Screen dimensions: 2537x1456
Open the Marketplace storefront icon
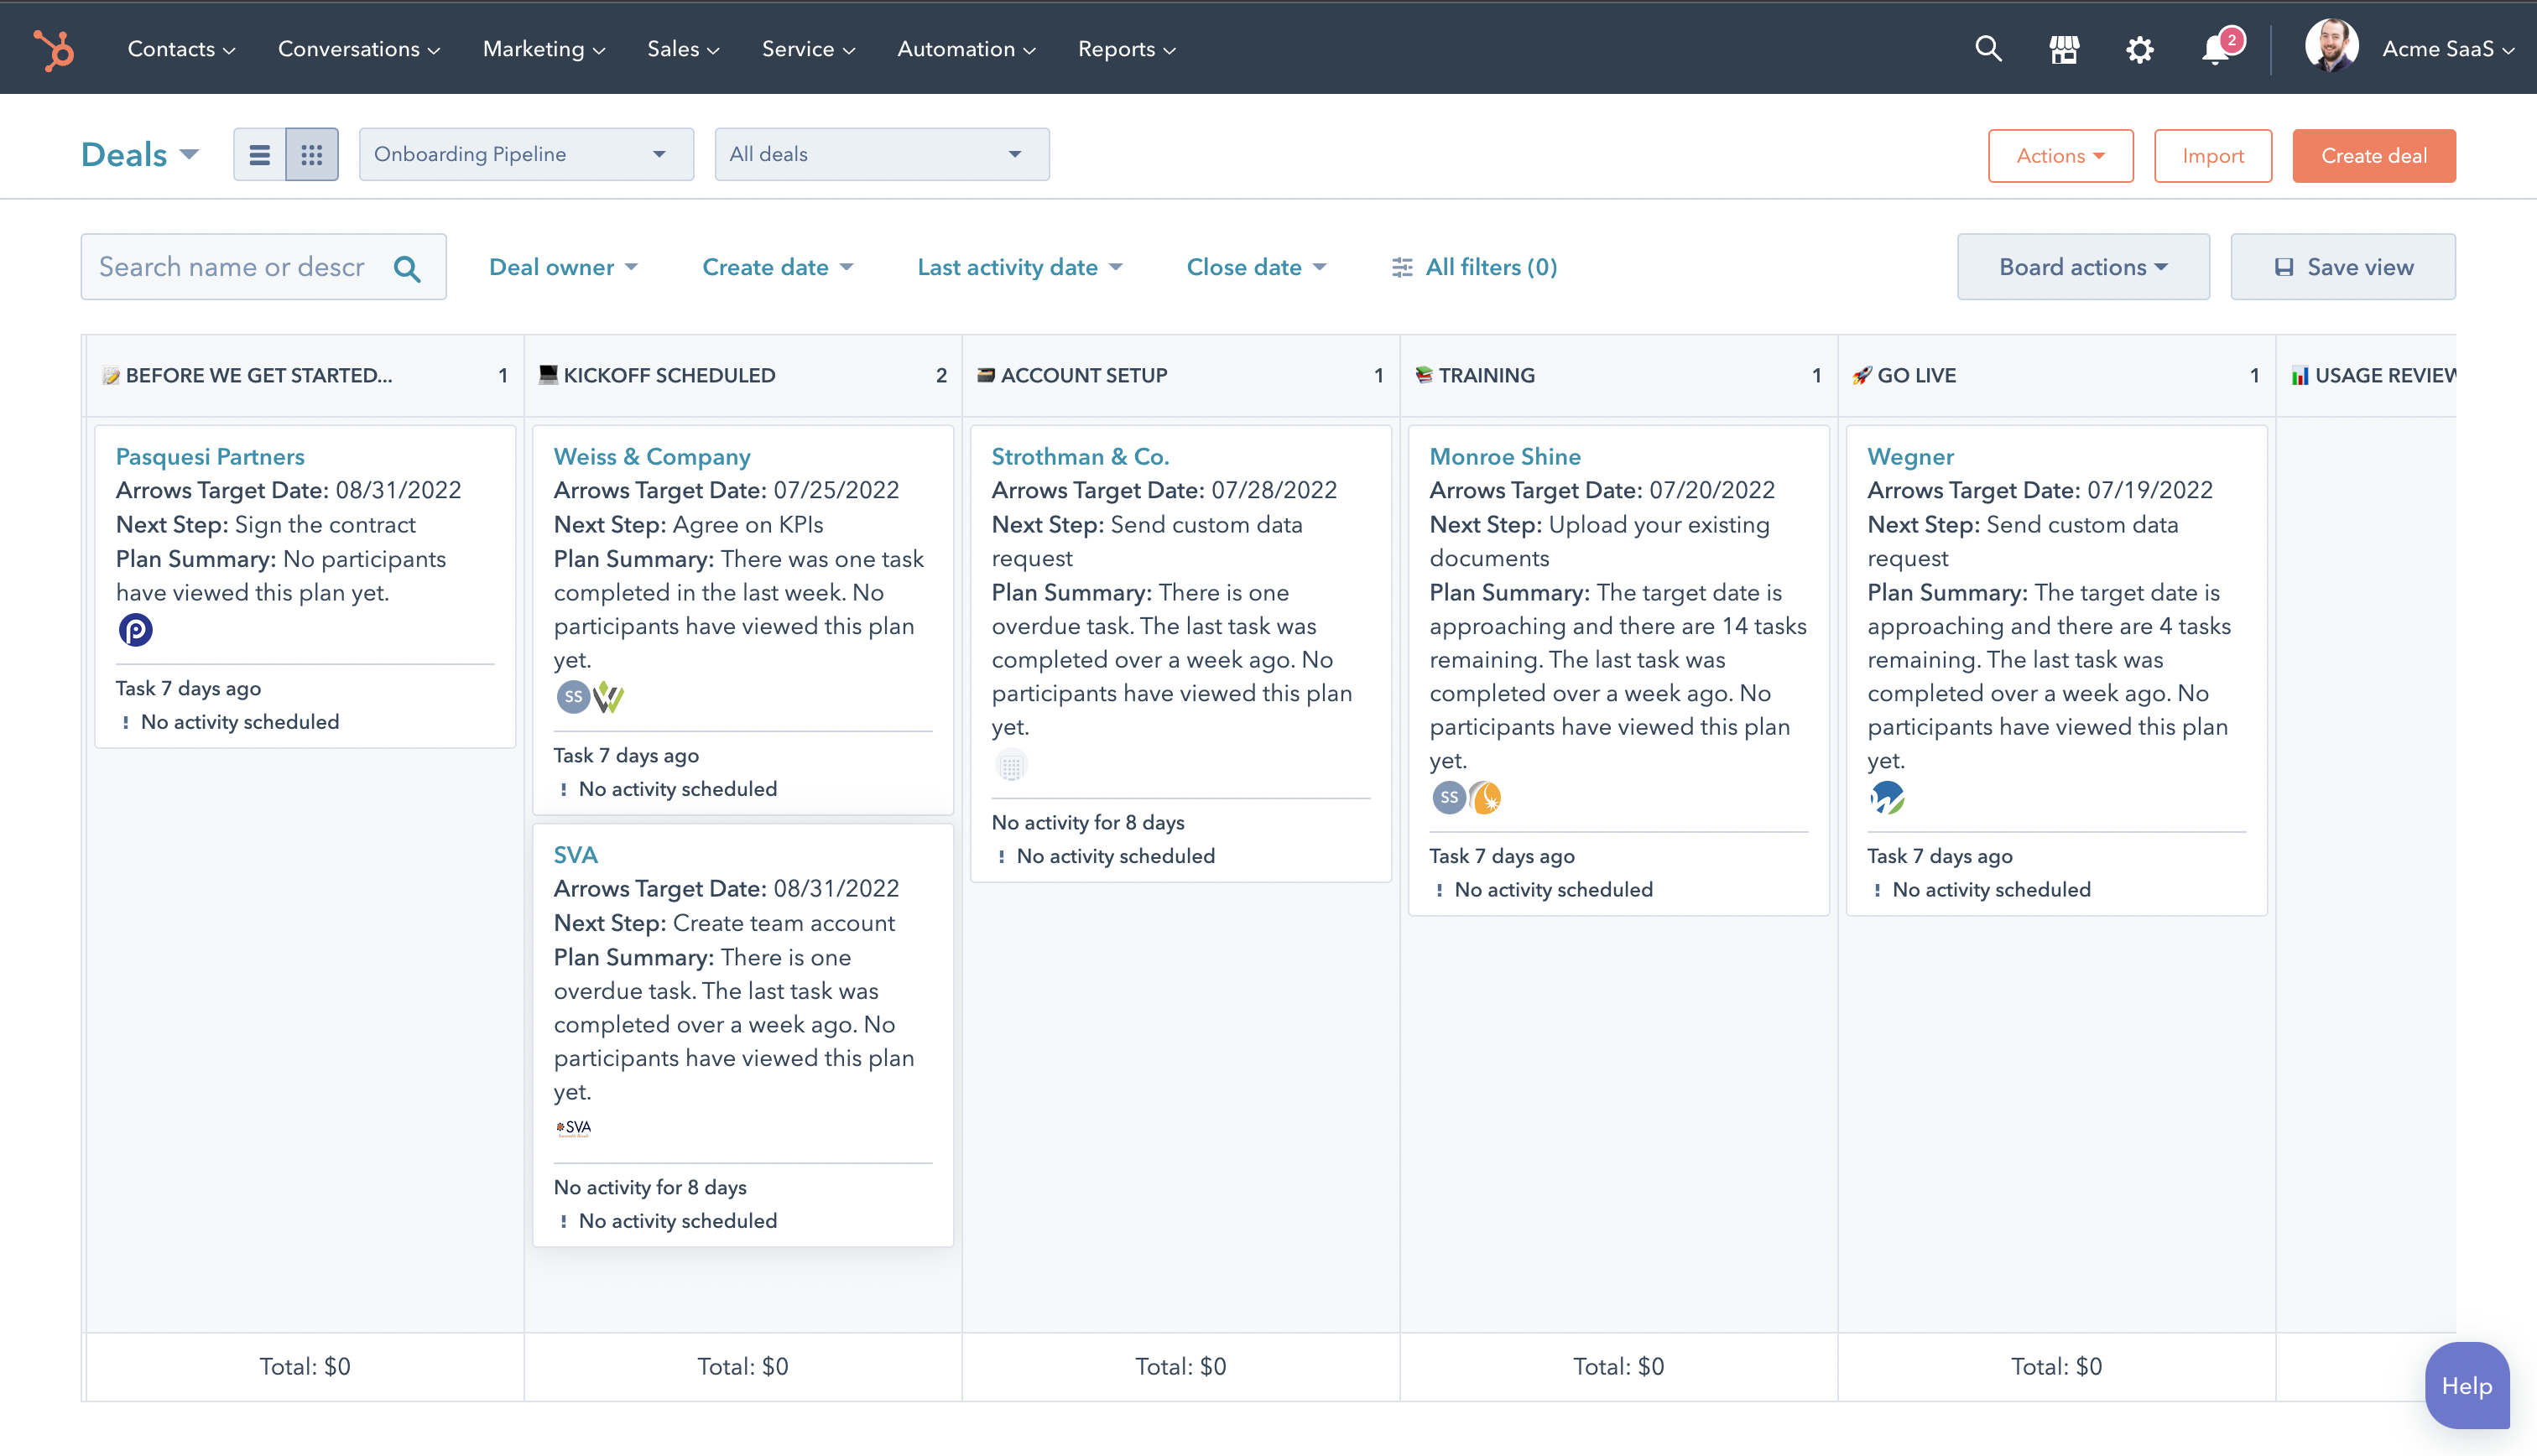click(x=2064, y=49)
